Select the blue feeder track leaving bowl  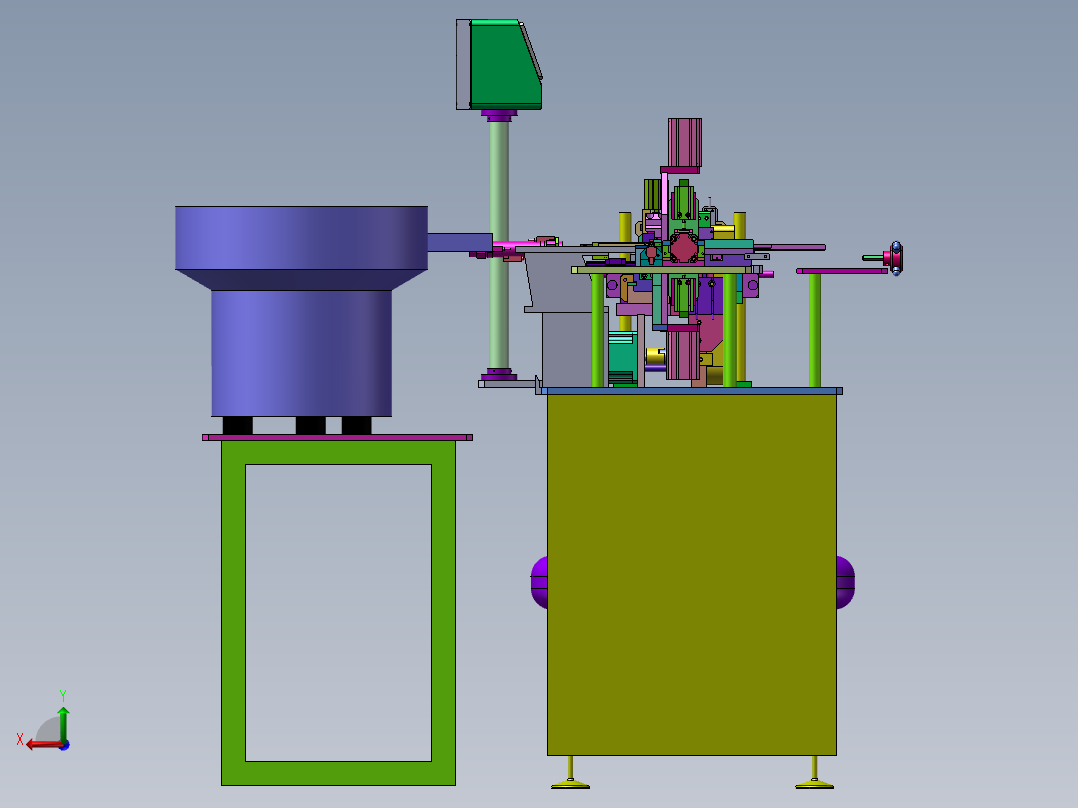pyautogui.click(x=459, y=242)
